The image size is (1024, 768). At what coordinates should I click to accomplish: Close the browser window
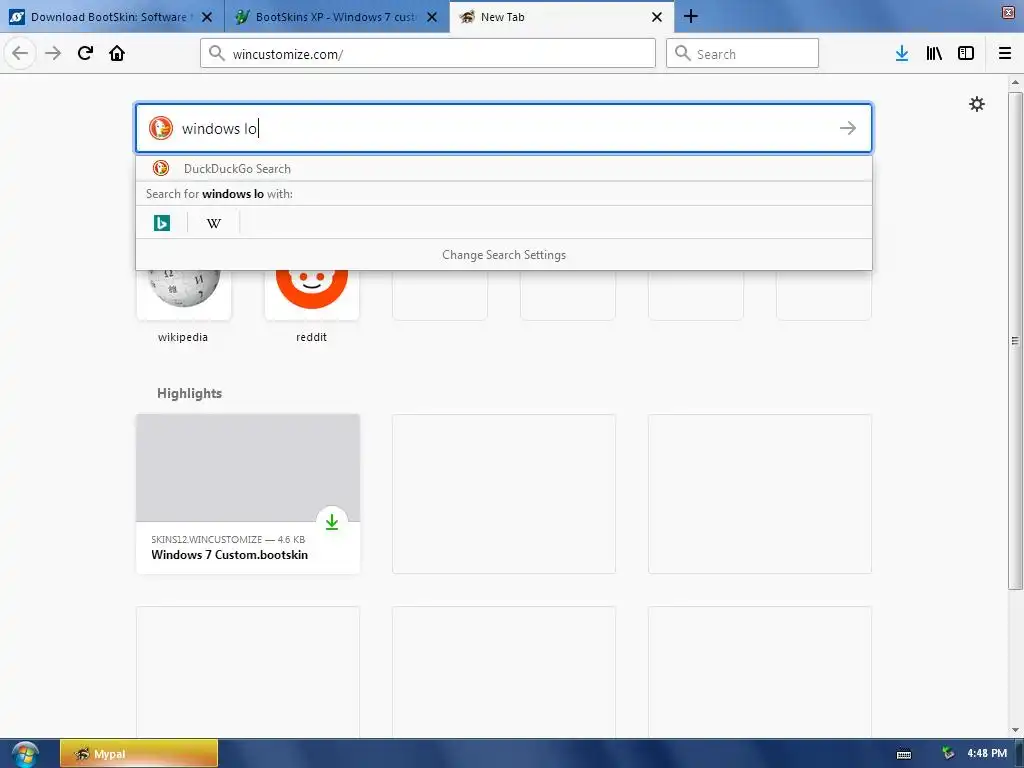click(x=1008, y=12)
